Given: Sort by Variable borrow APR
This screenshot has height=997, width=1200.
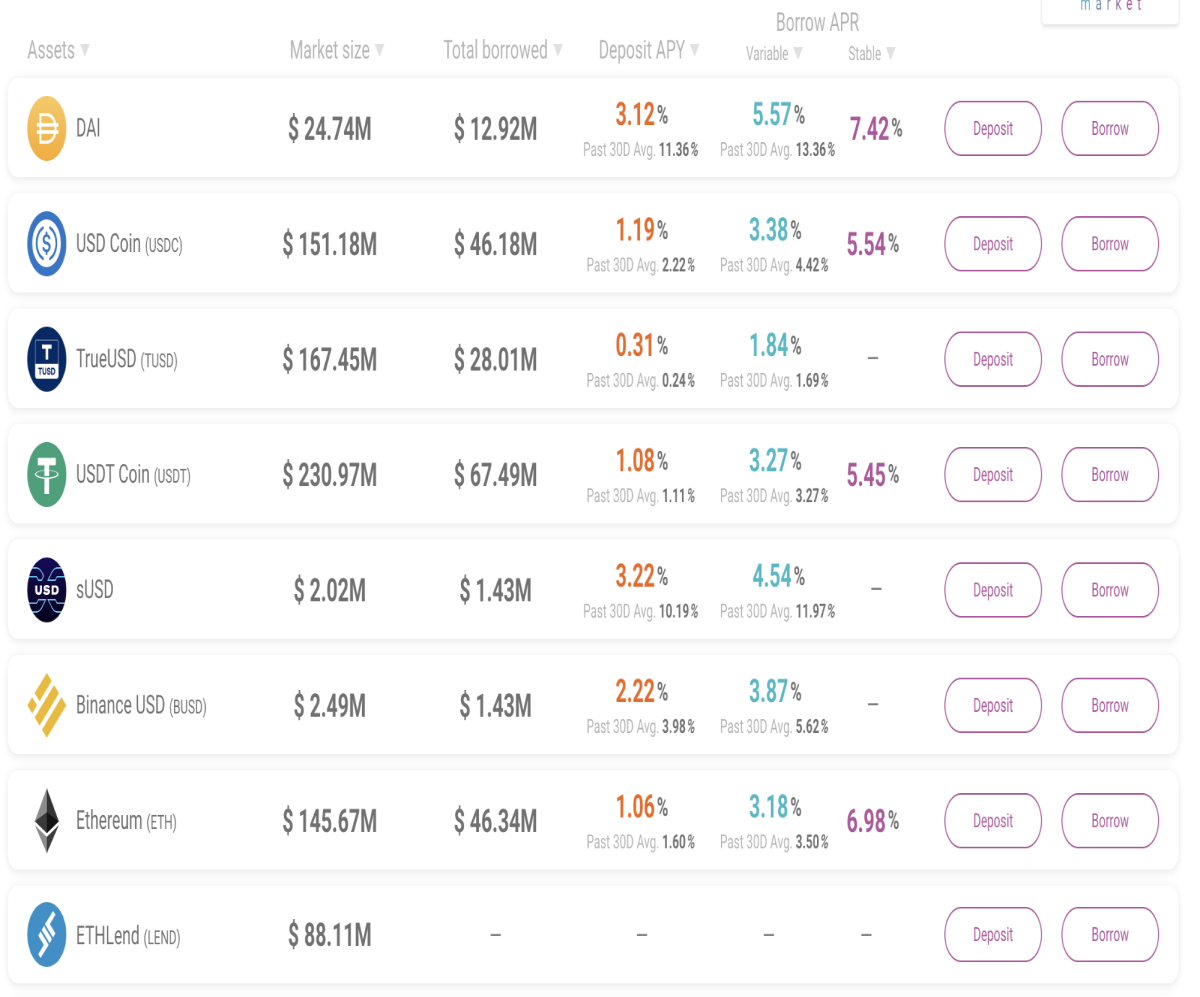Looking at the screenshot, I should 774,54.
